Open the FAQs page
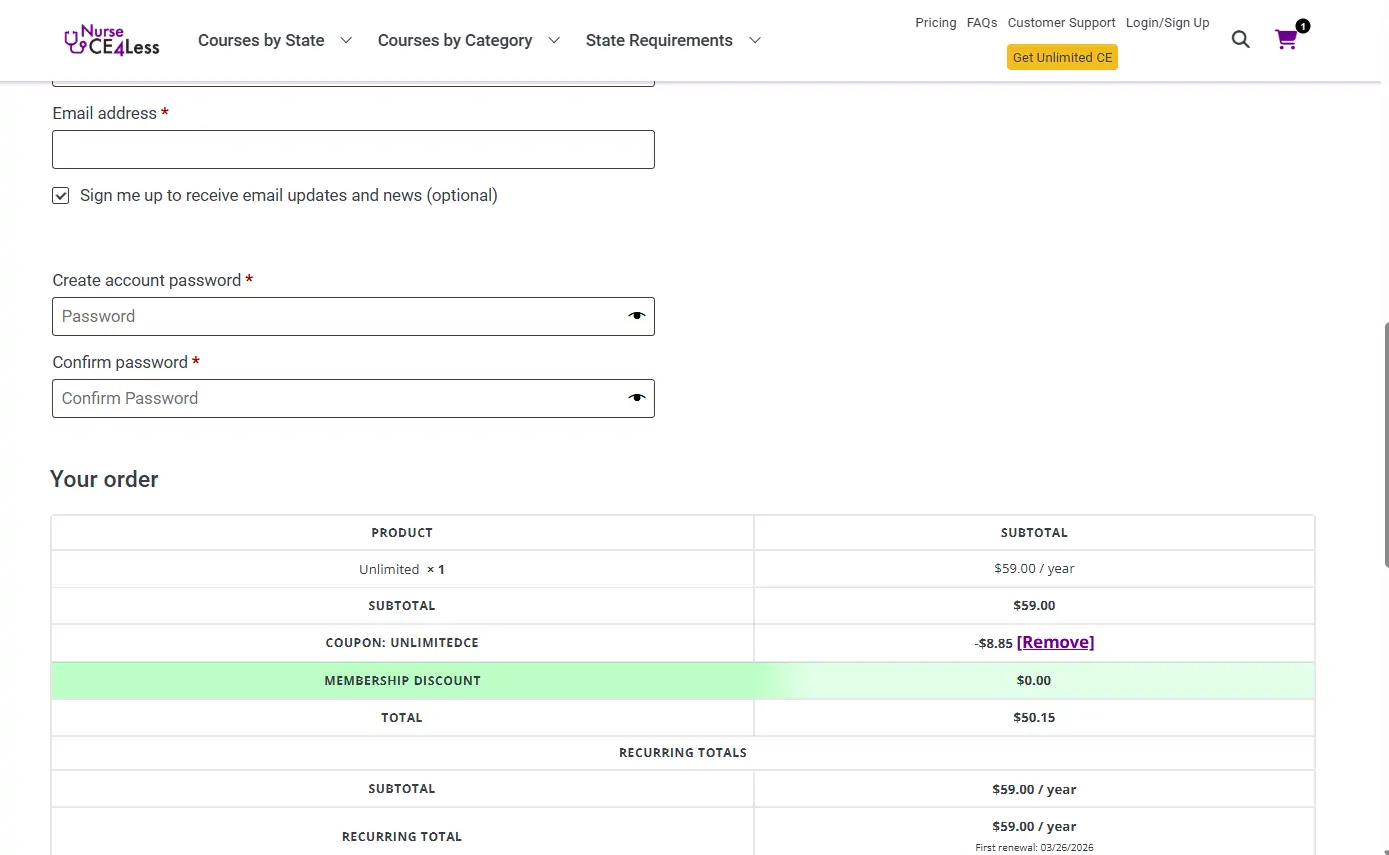Viewport: 1389px width, 855px height. coord(981,23)
